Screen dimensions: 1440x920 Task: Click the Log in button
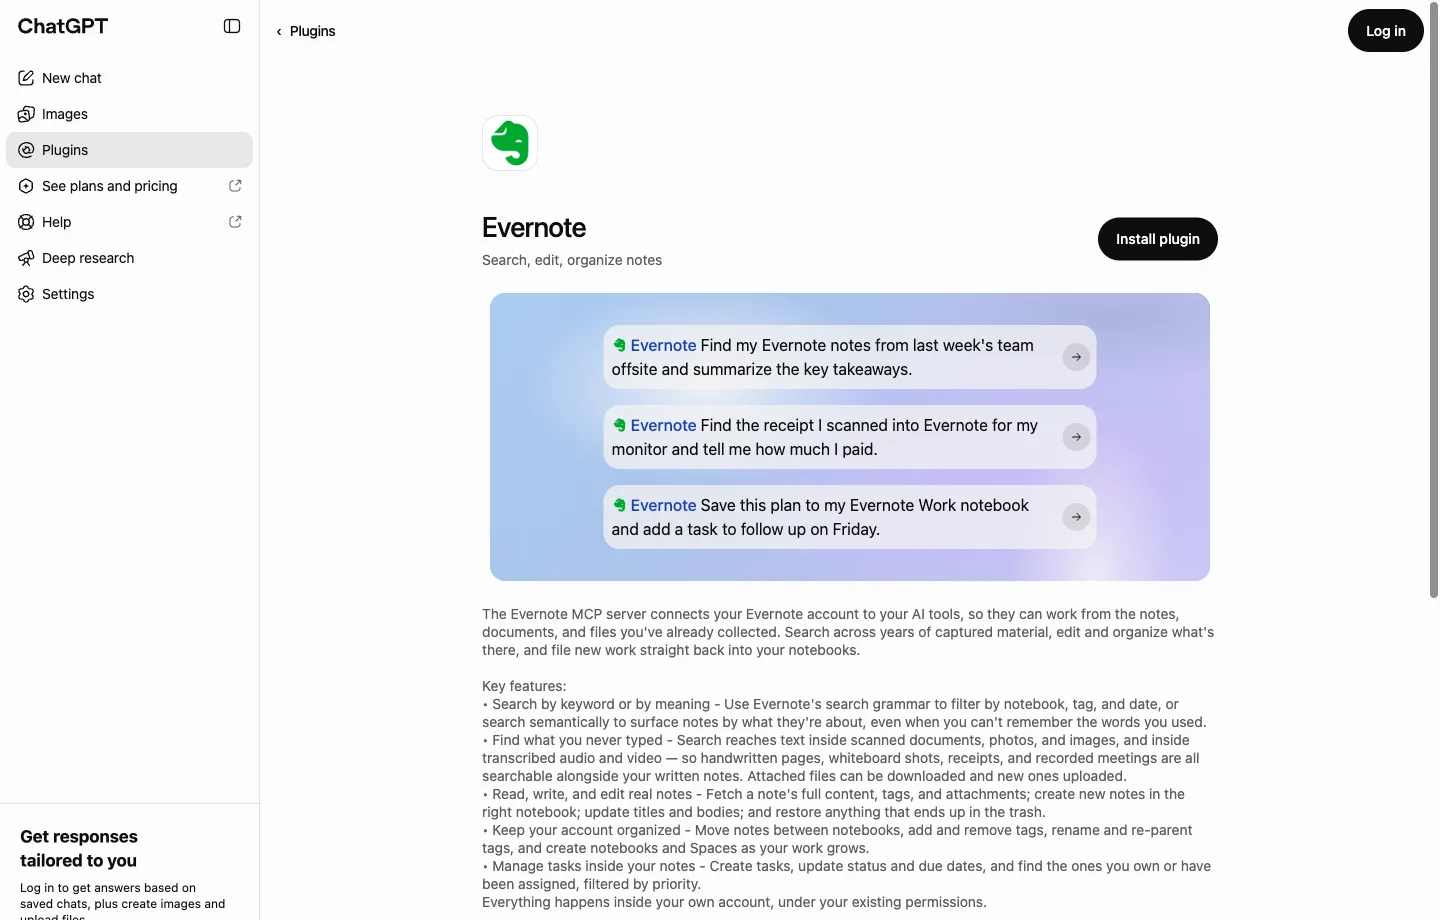pyautogui.click(x=1385, y=31)
